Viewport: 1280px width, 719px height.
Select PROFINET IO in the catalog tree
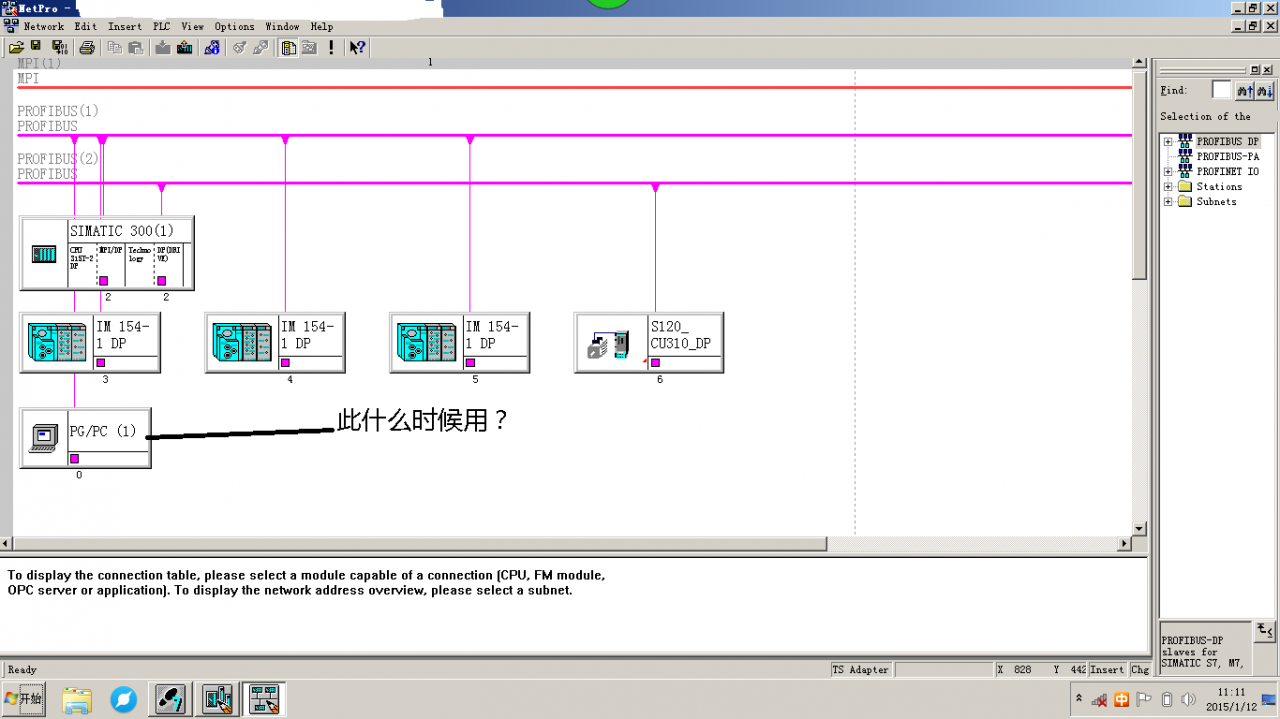tap(1227, 172)
